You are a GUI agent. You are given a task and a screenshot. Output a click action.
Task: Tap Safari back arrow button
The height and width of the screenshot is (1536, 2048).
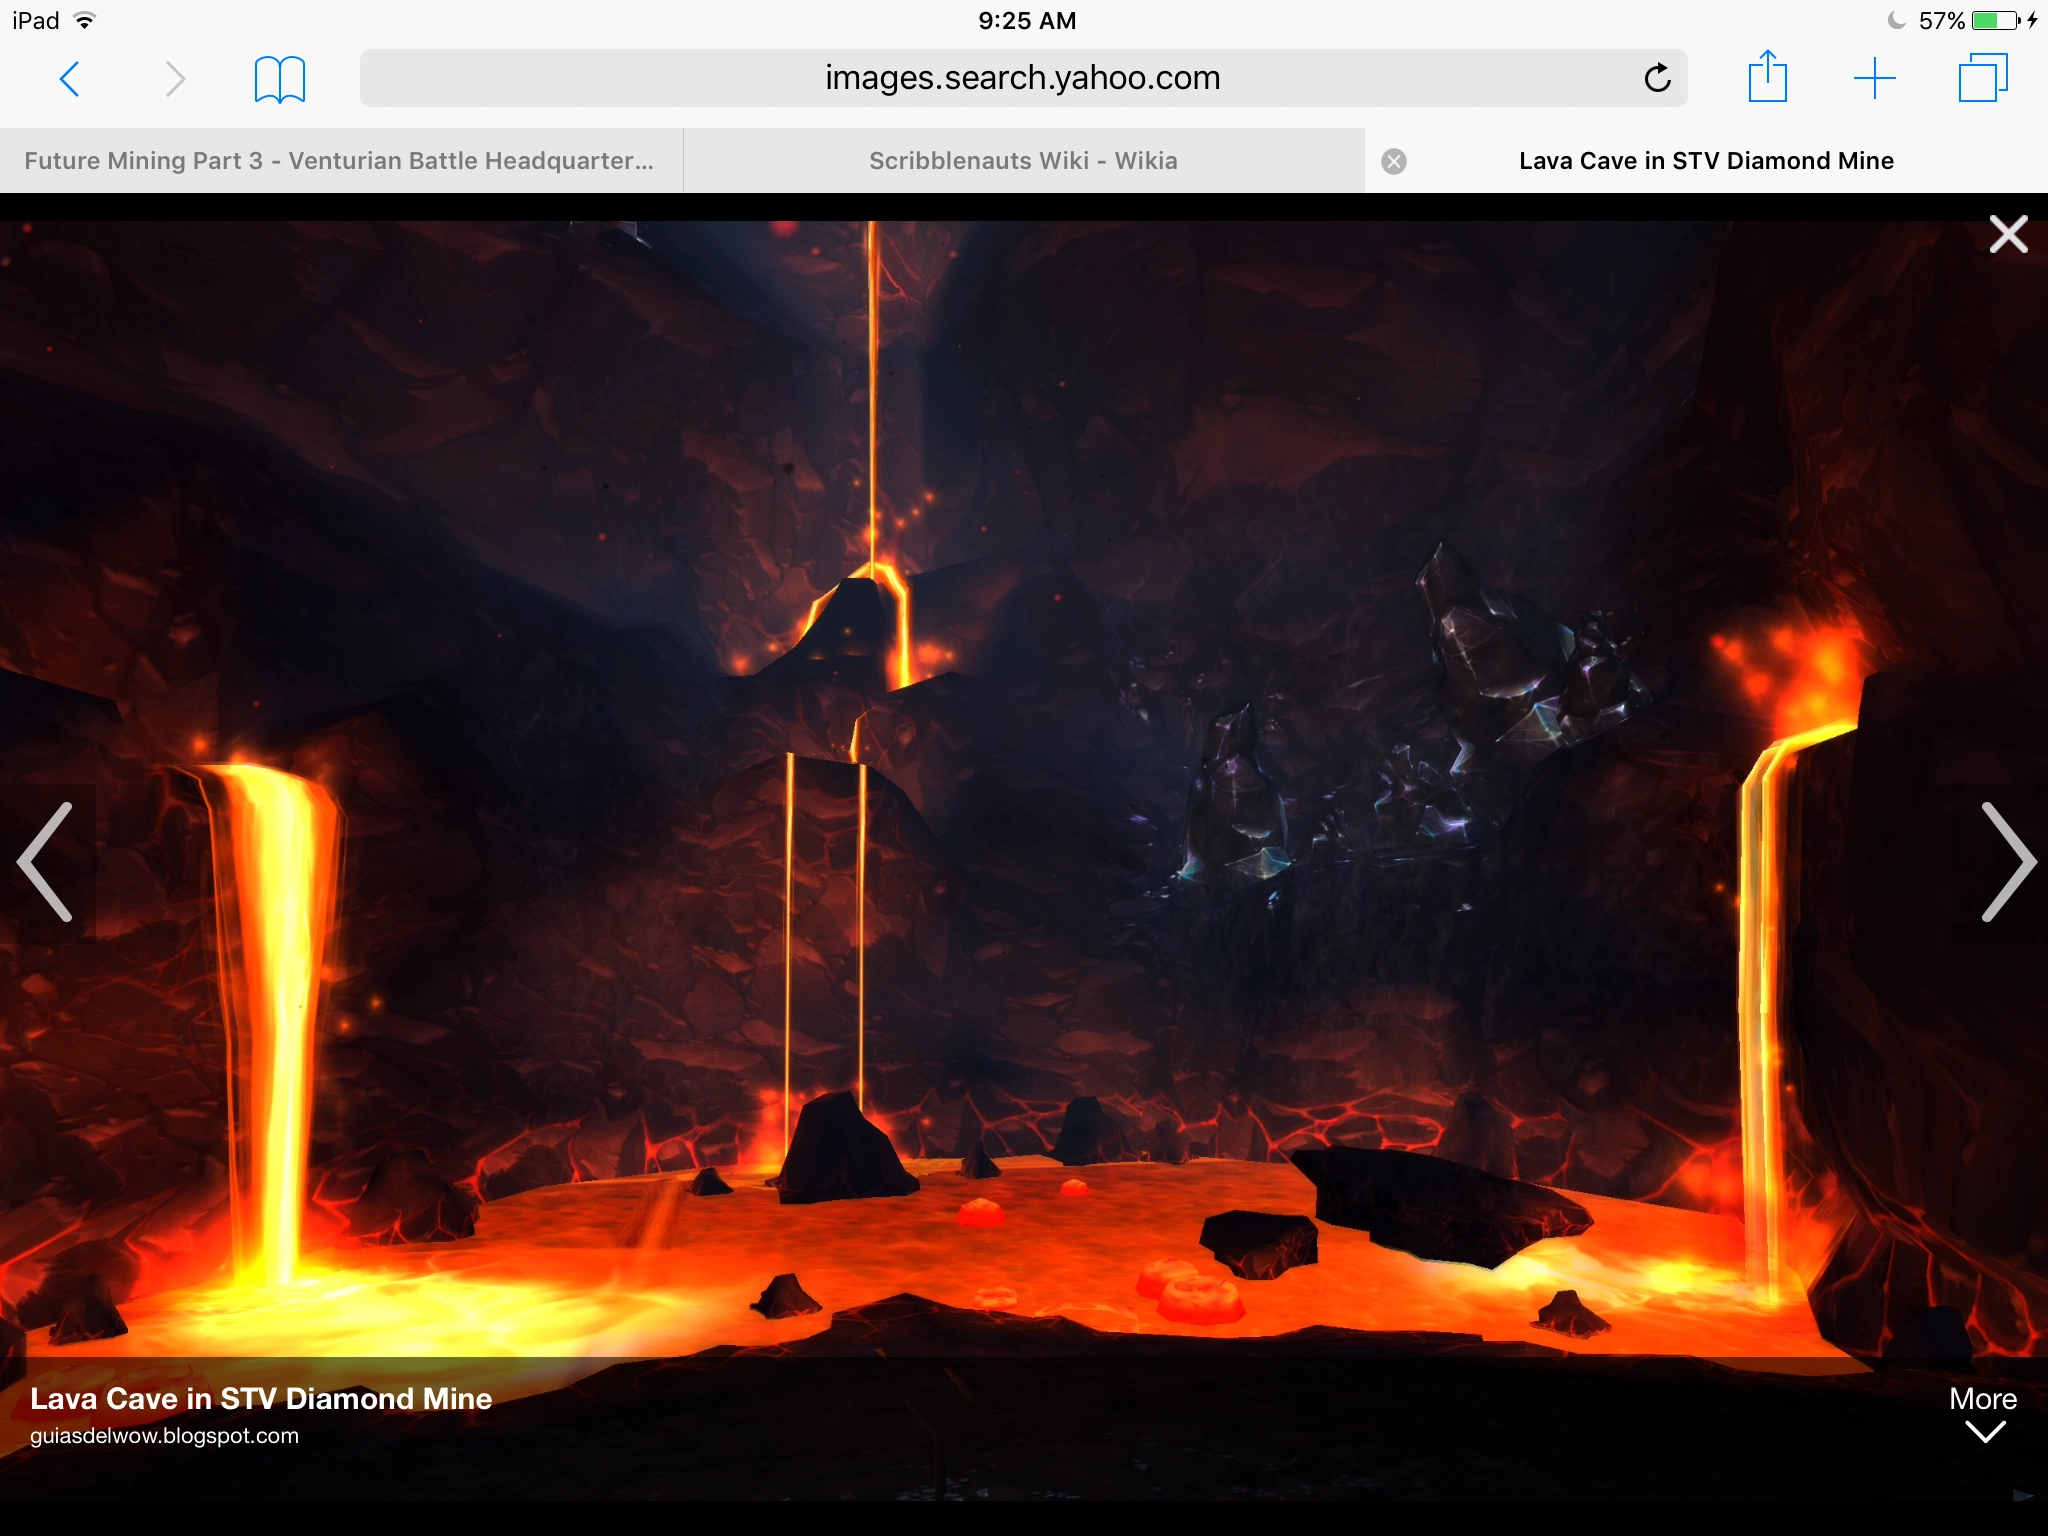point(69,79)
